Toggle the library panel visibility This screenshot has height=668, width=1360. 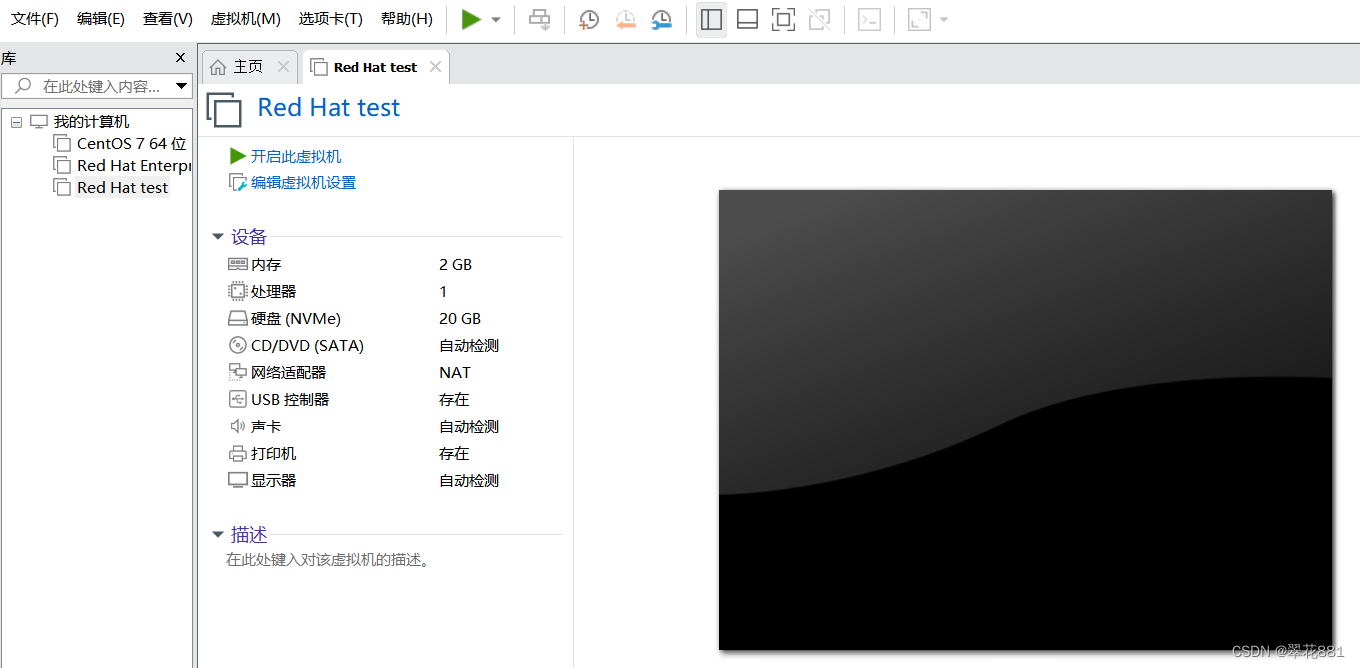click(711, 19)
